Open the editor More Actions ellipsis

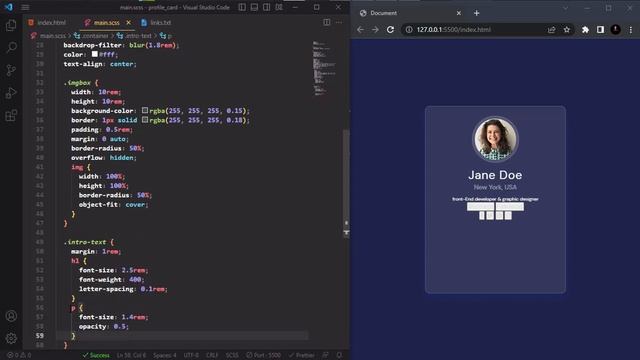coord(339,22)
